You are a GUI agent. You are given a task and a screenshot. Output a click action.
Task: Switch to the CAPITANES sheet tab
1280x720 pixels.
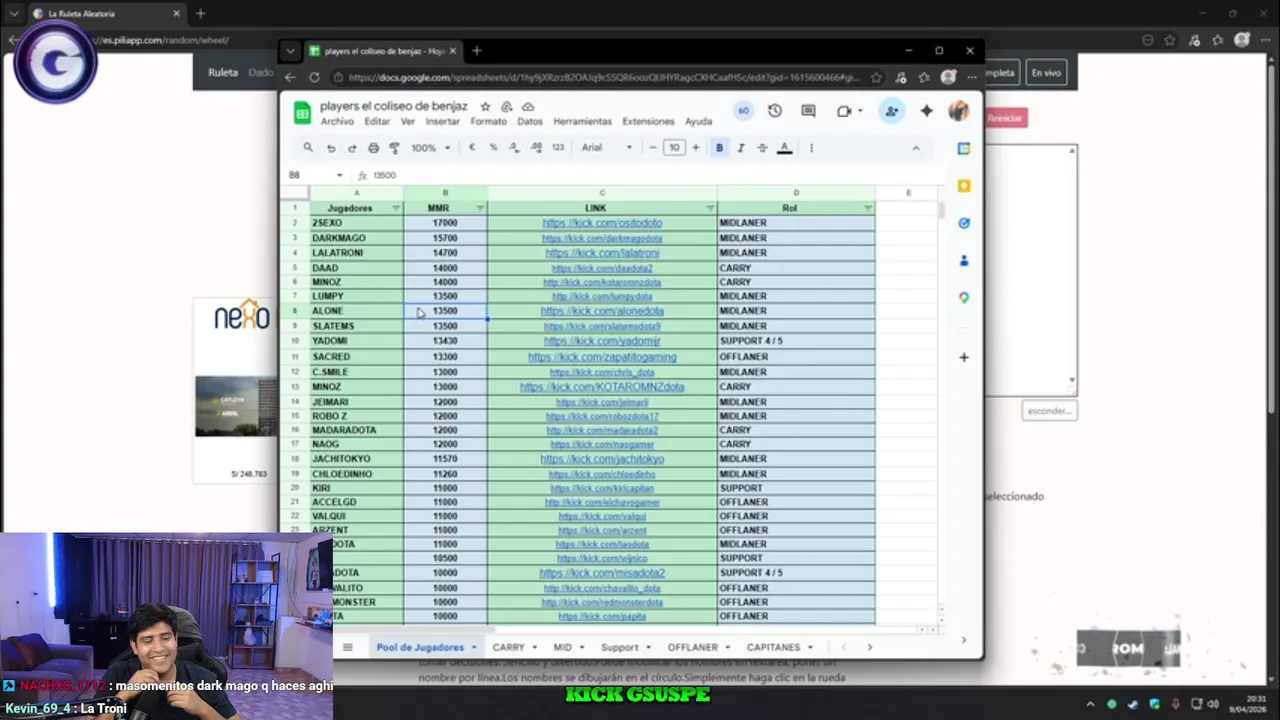click(x=780, y=647)
